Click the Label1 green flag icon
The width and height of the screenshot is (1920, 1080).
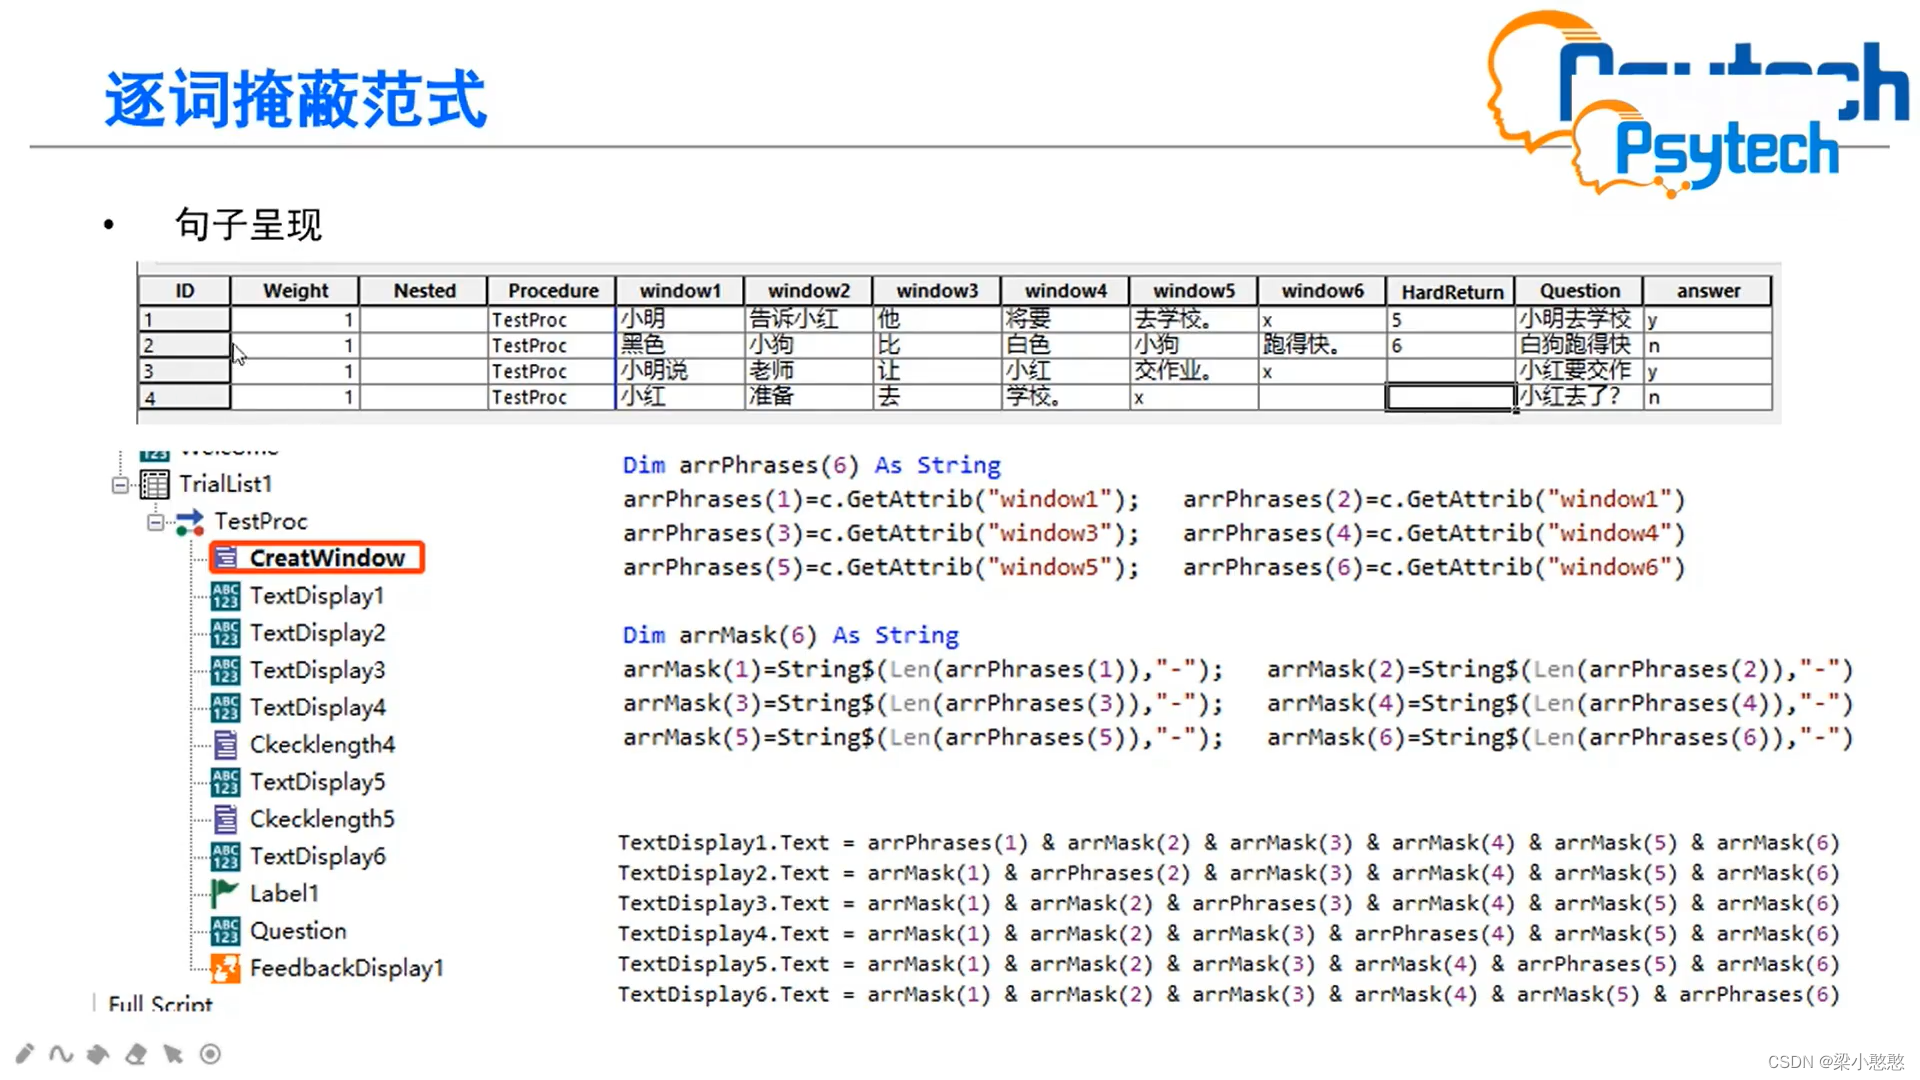point(225,893)
